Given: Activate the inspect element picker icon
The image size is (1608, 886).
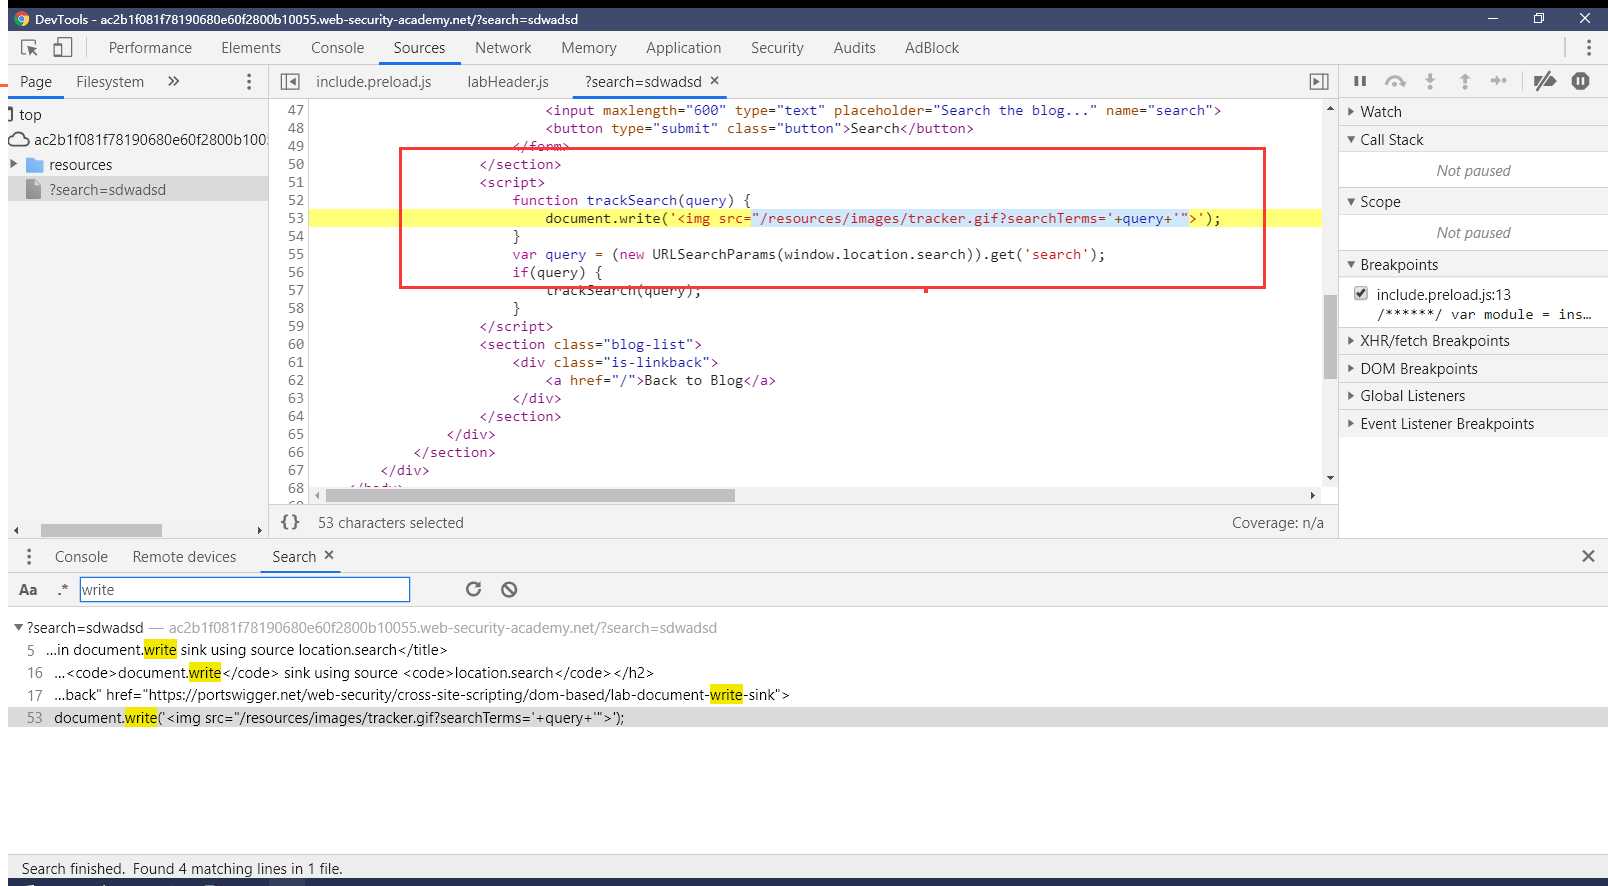Looking at the screenshot, I should point(29,47).
